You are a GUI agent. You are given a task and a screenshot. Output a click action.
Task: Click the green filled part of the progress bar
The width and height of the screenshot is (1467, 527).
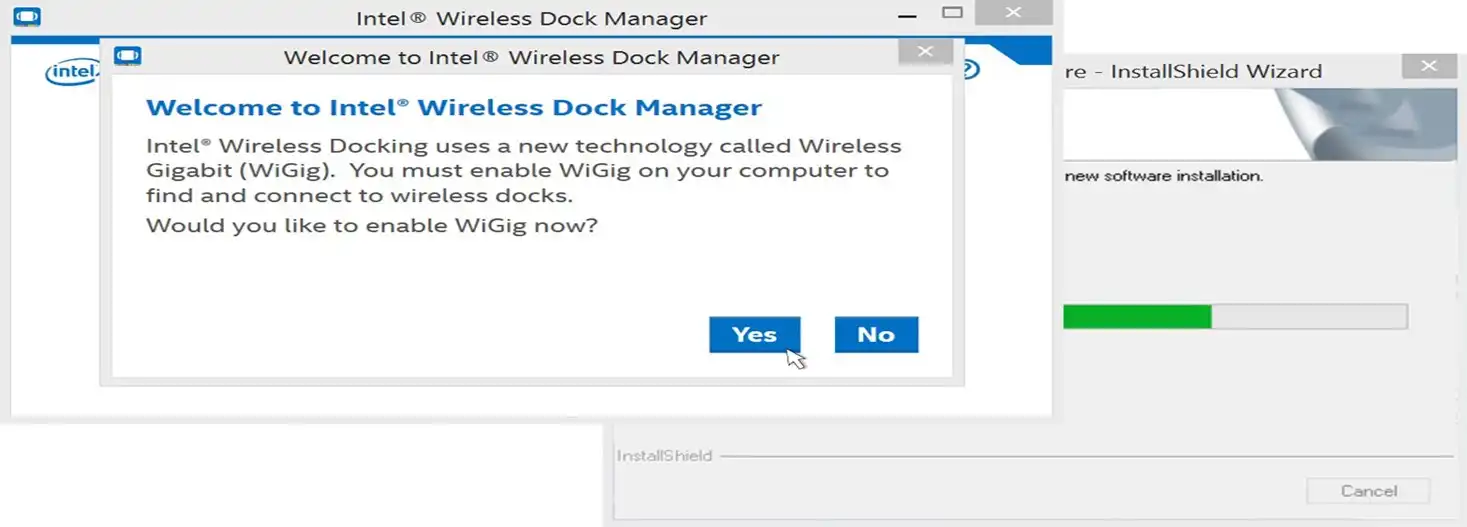tap(1136, 317)
